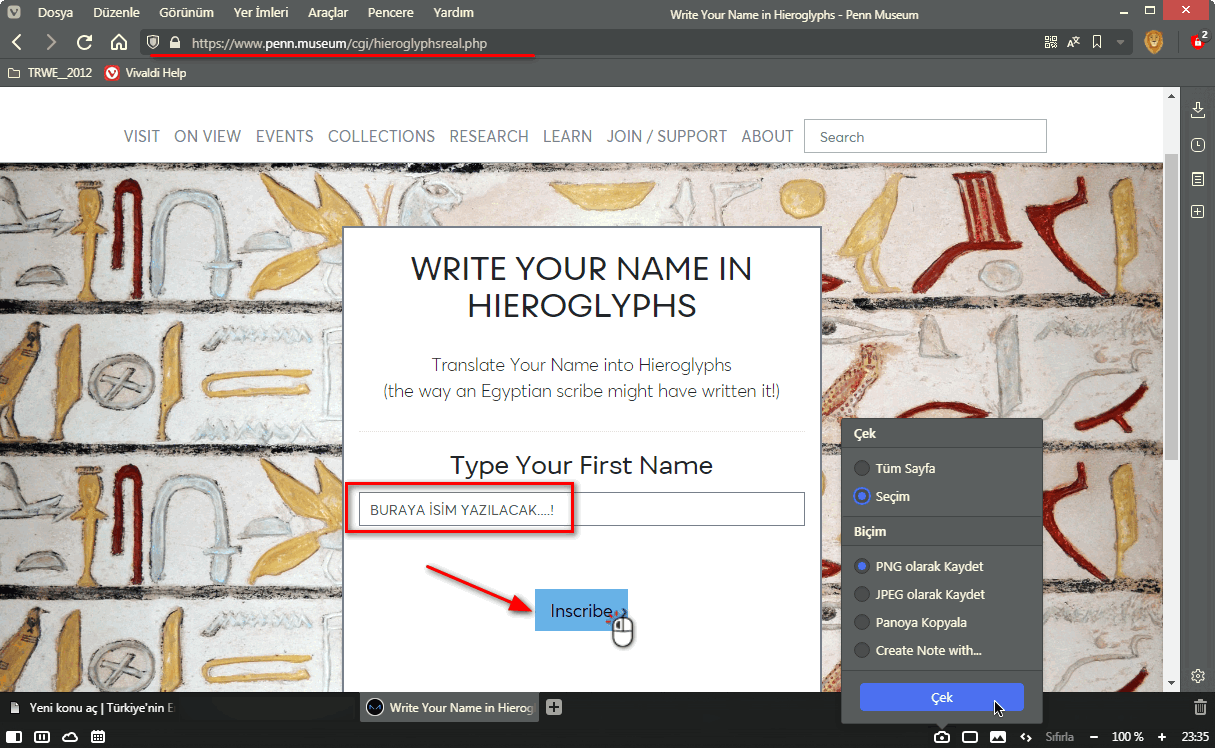This screenshot has height=748, width=1215.
Task: Open the ON VIEW navigation link
Action: coord(208,137)
